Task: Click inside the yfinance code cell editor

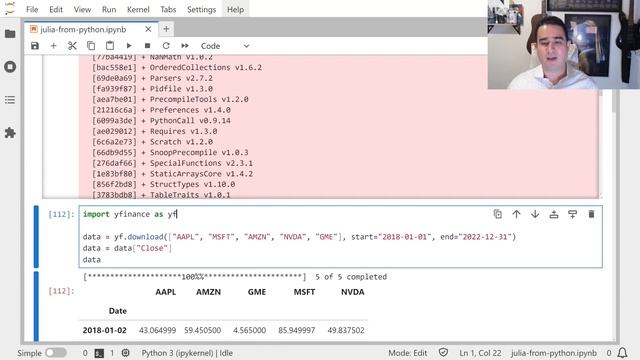Action: click(x=340, y=237)
